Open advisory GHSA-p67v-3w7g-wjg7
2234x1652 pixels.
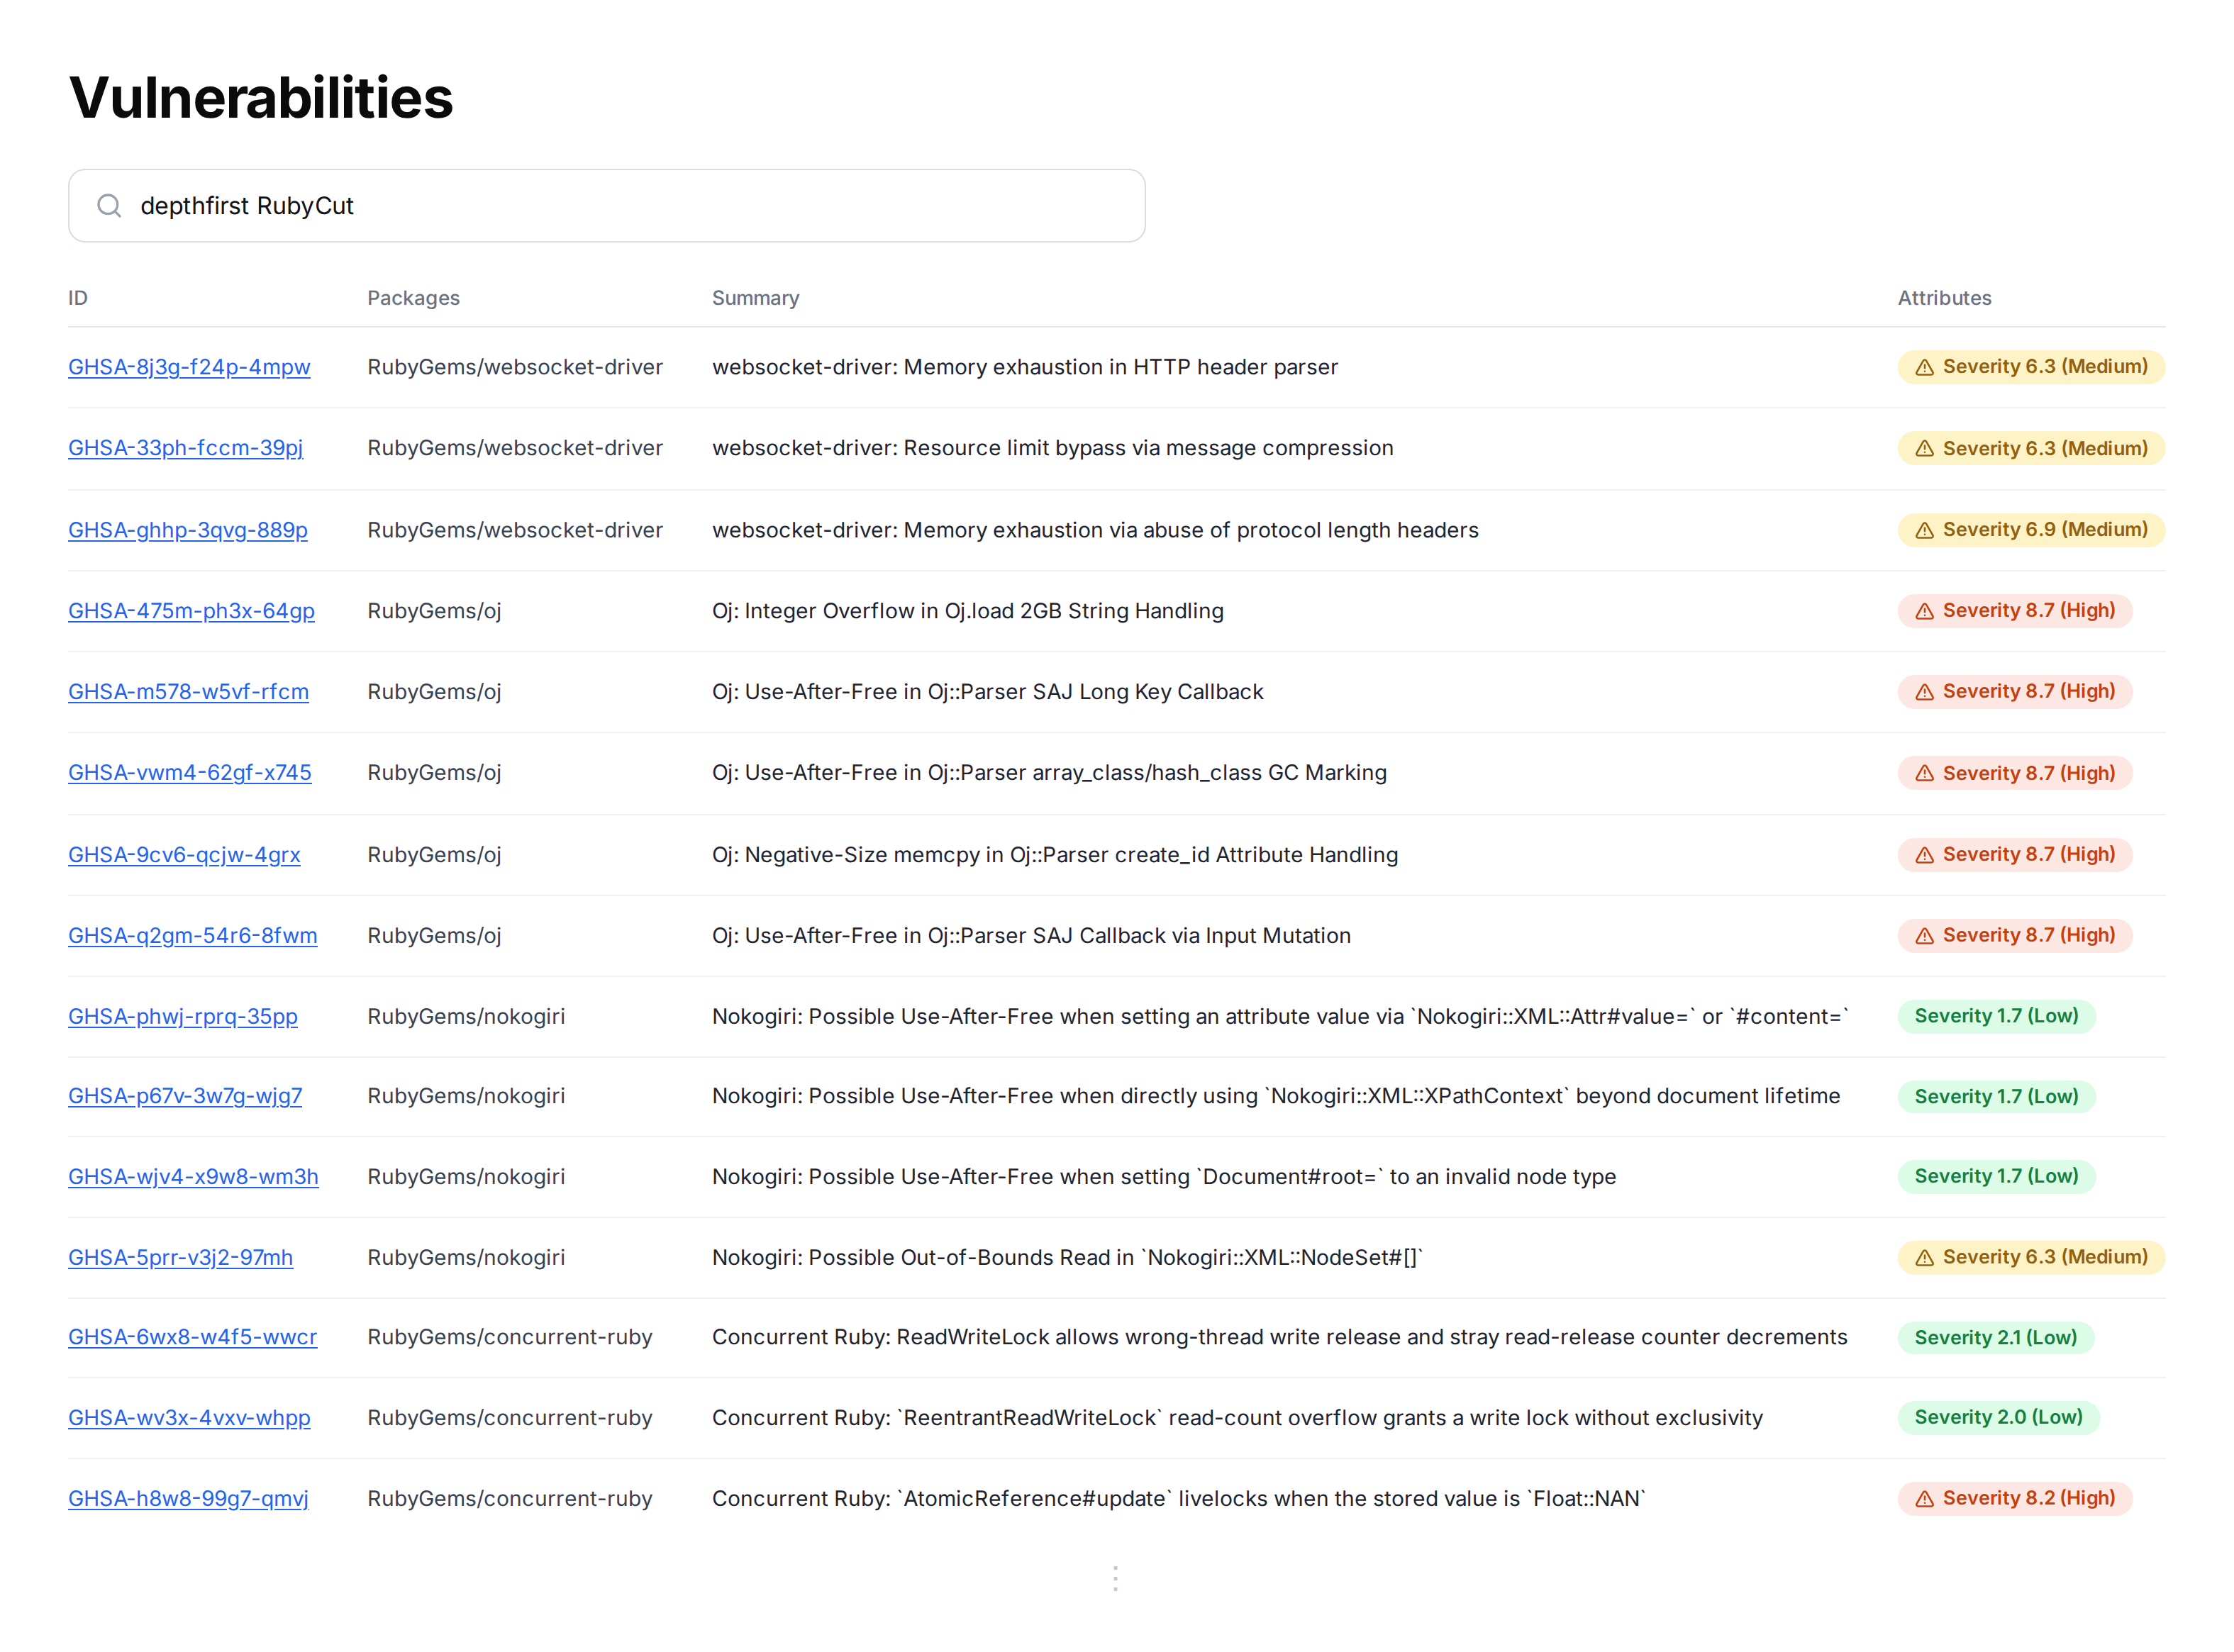pos(185,1097)
